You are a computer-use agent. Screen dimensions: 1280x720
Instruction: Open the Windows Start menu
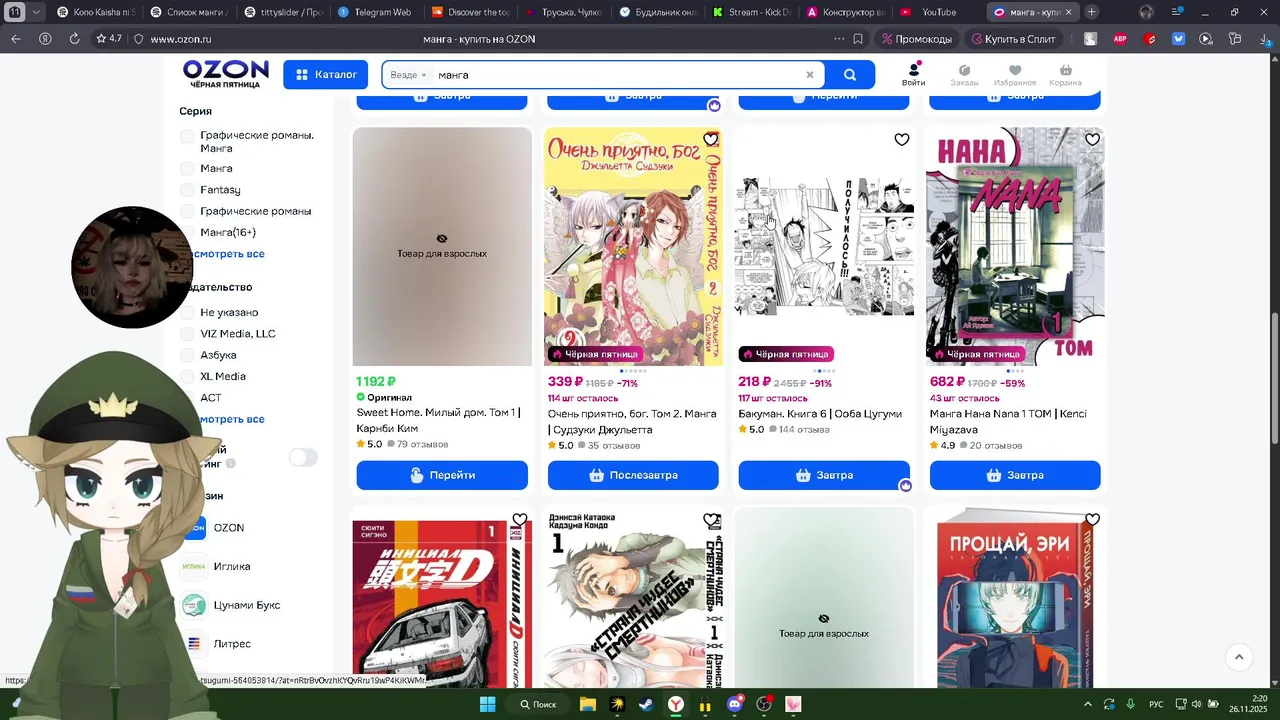[x=487, y=704]
